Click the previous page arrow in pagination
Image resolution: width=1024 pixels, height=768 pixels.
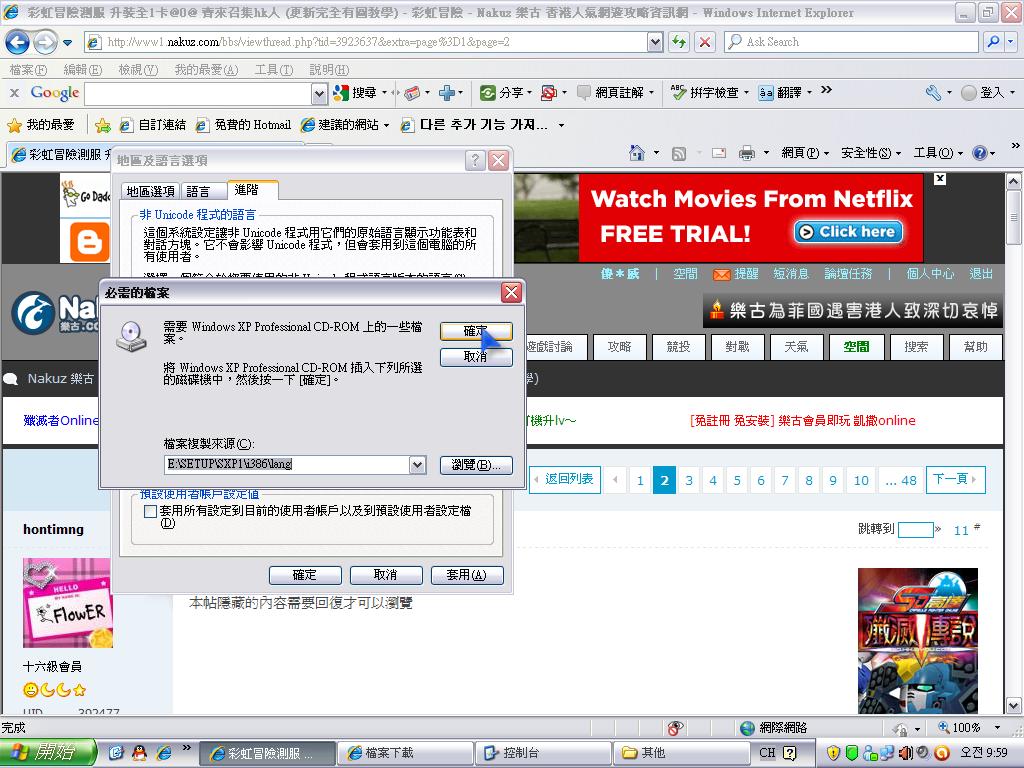615,481
